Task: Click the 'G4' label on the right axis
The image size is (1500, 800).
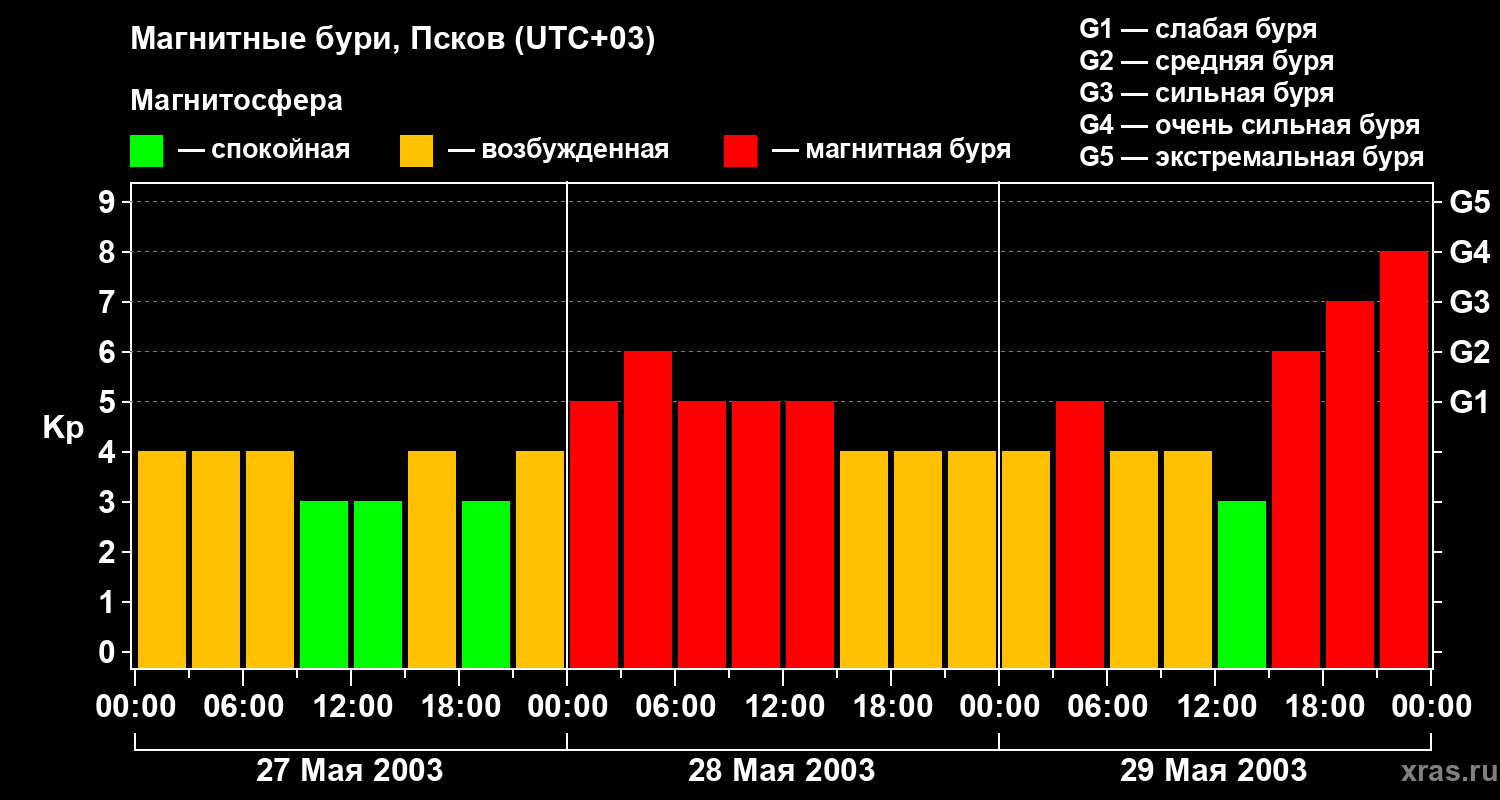Action: click(1469, 252)
